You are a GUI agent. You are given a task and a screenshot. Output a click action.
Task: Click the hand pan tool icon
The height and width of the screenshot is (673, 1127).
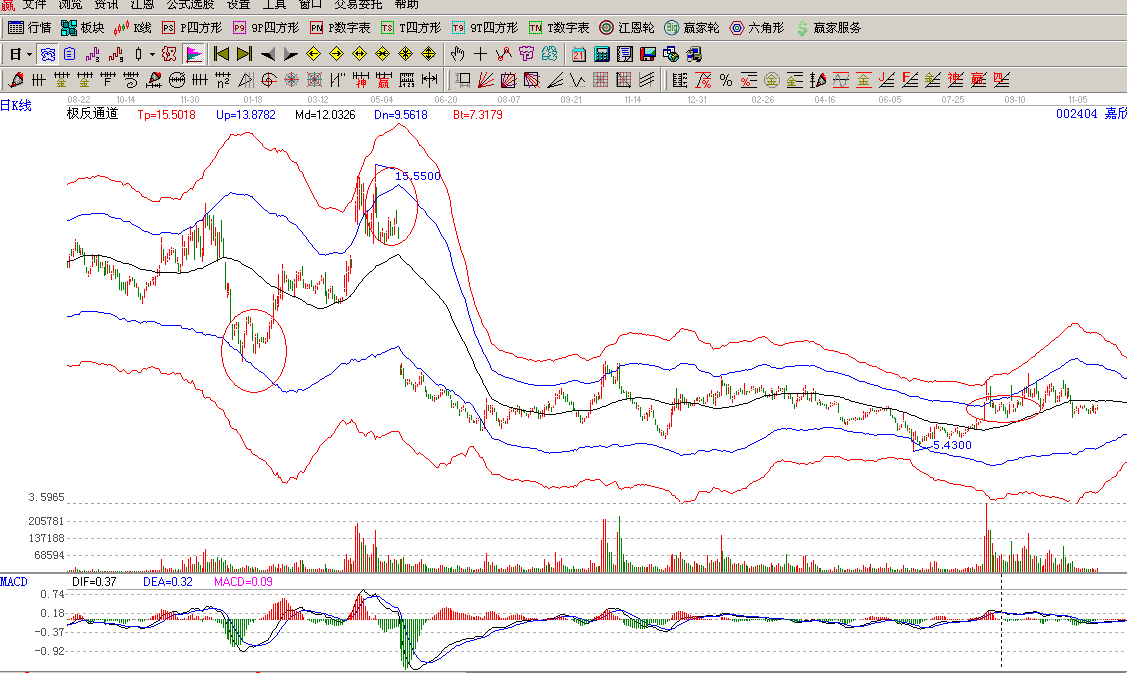(x=458, y=54)
